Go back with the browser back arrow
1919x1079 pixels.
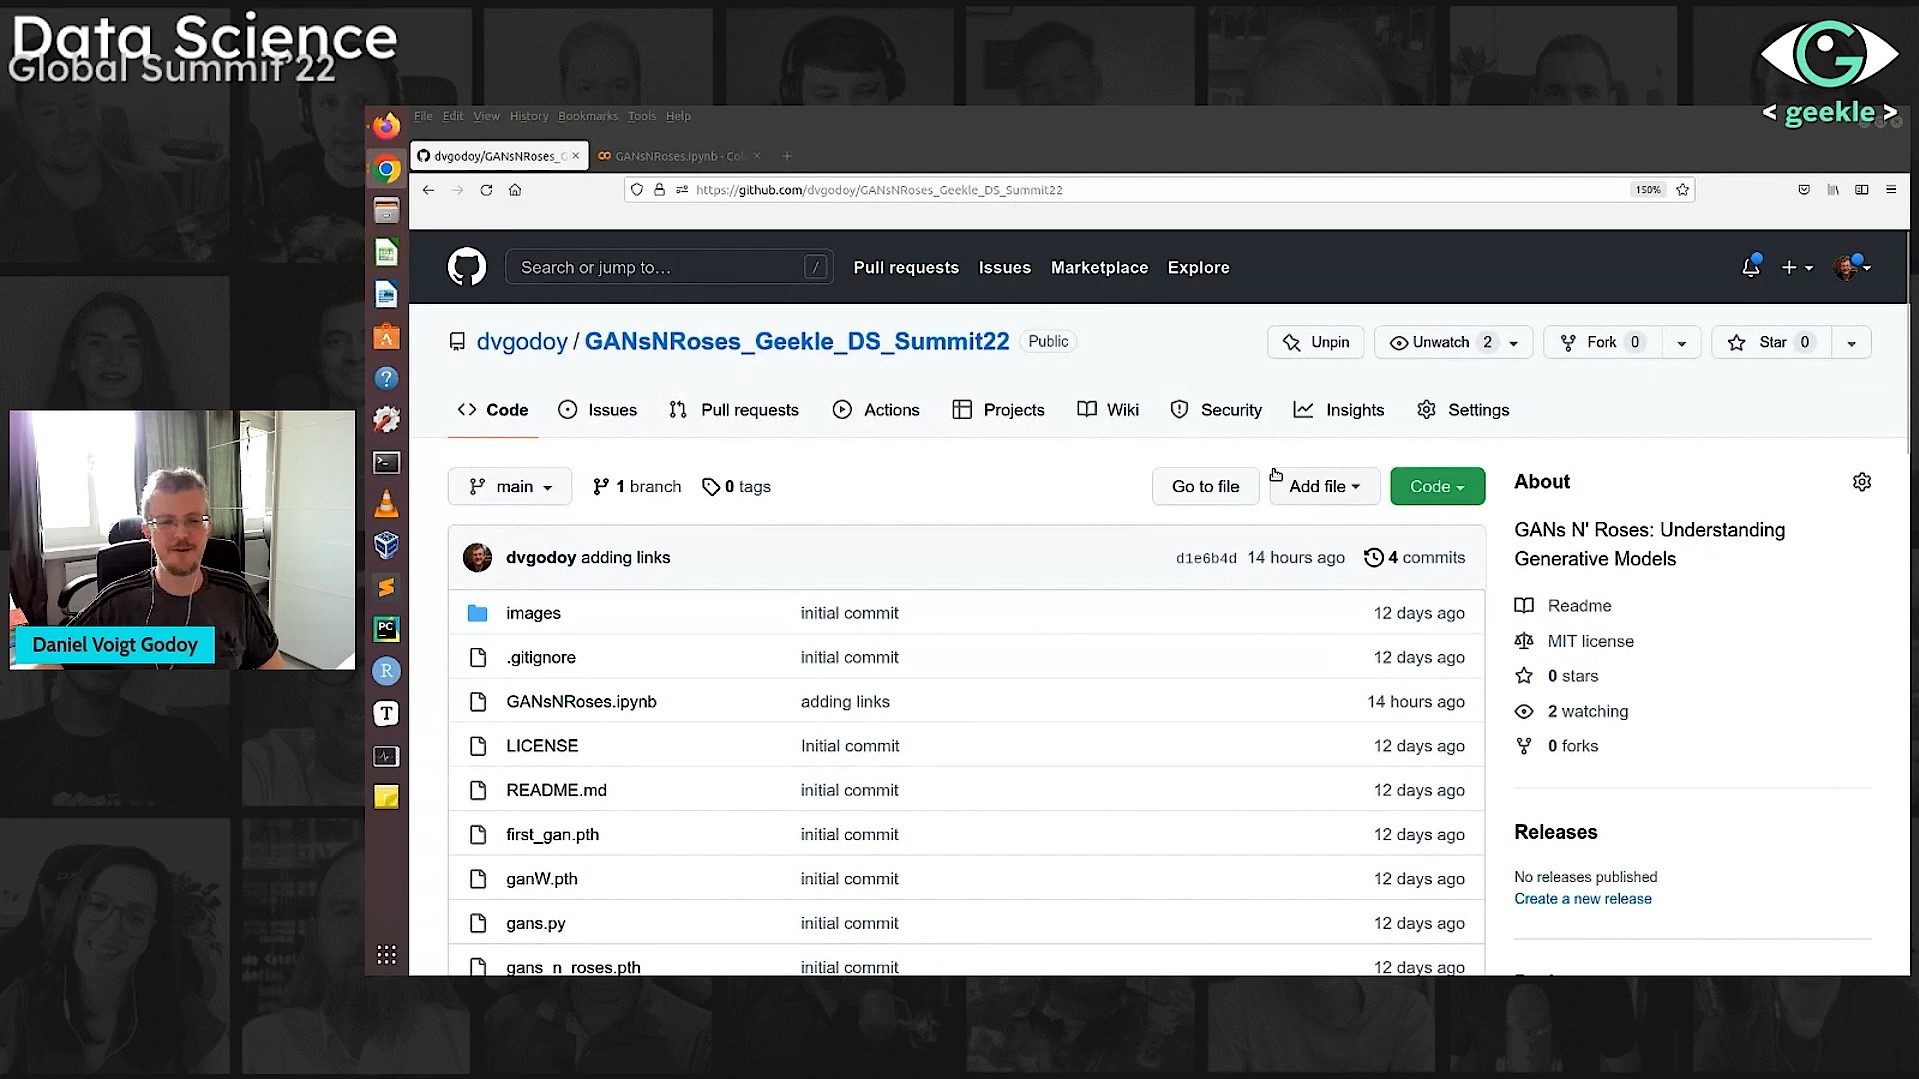[428, 190]
